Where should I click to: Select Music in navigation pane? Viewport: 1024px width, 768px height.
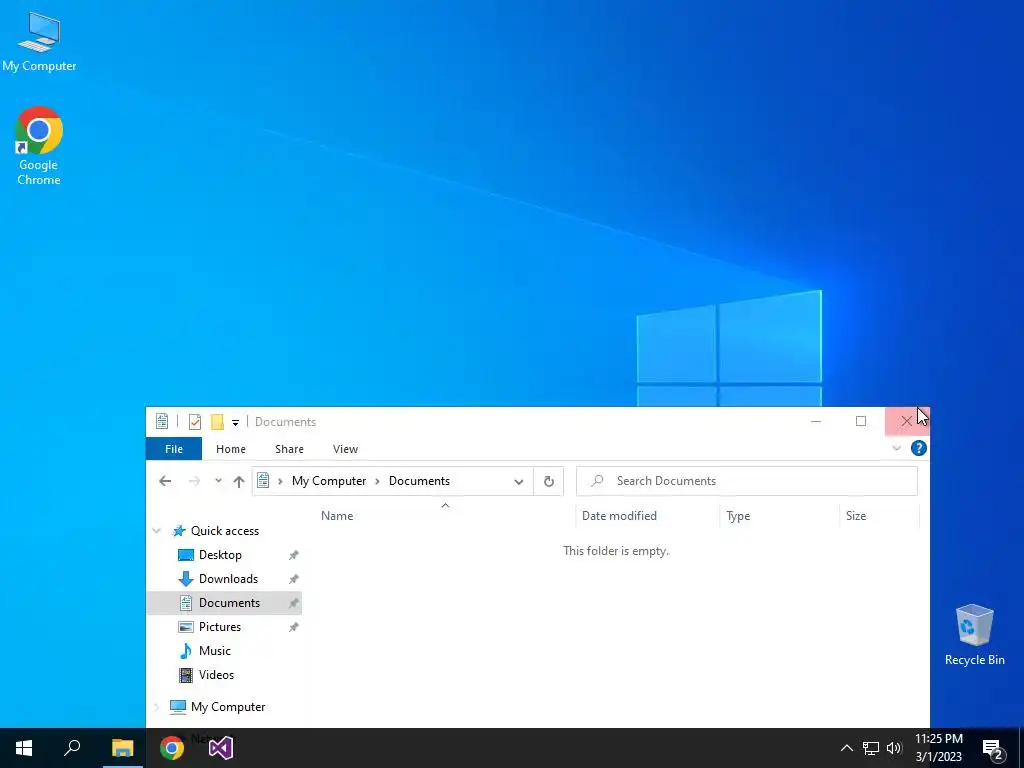(x=214, y=651)
